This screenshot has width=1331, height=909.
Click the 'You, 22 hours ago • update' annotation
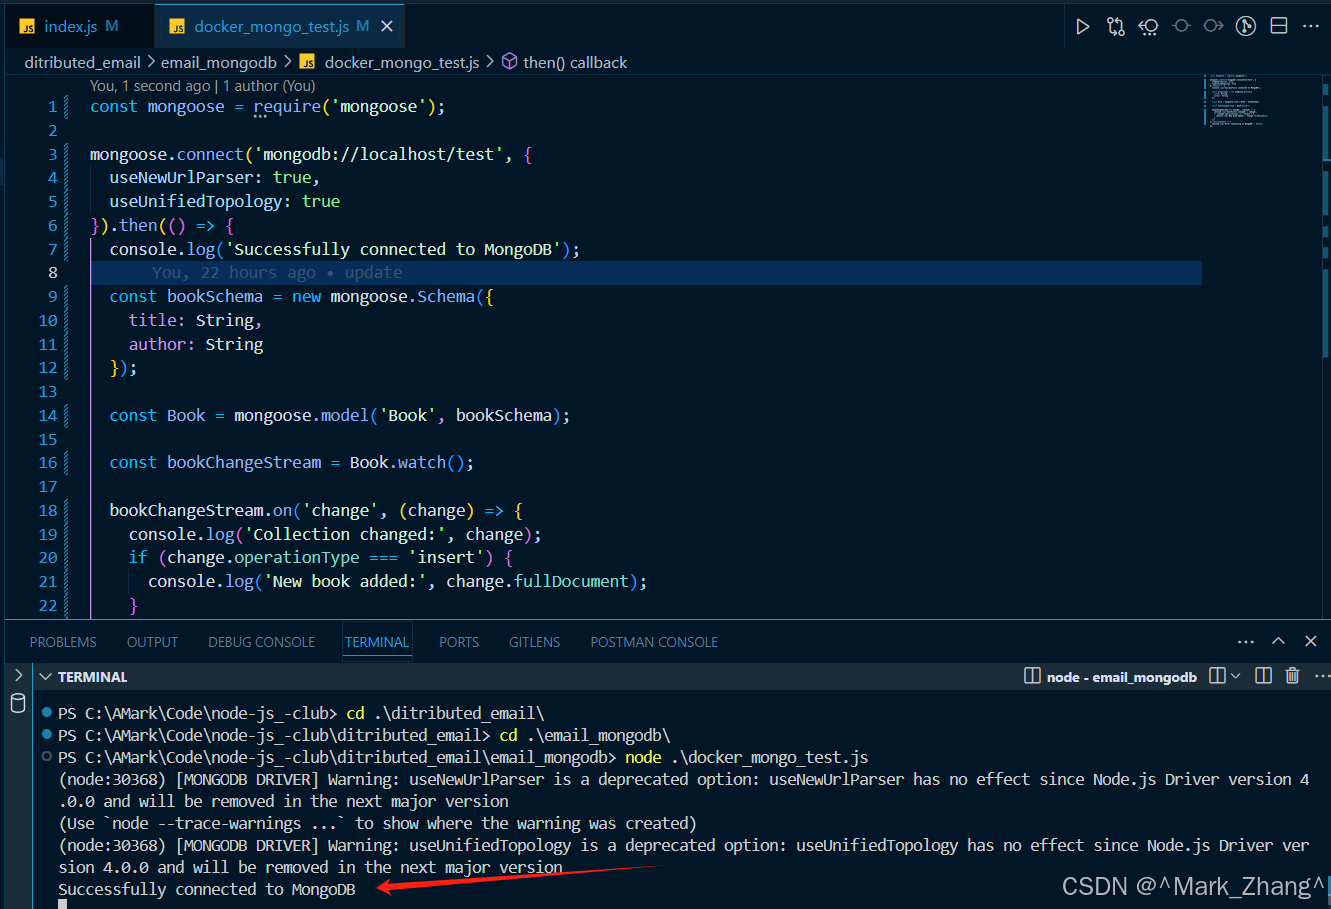tap(277, 272)
